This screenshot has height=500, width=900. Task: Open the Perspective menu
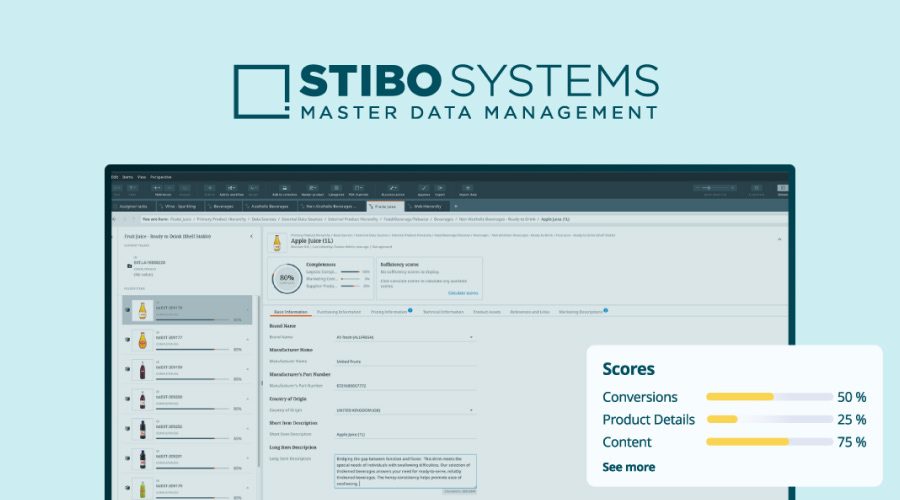161,177
